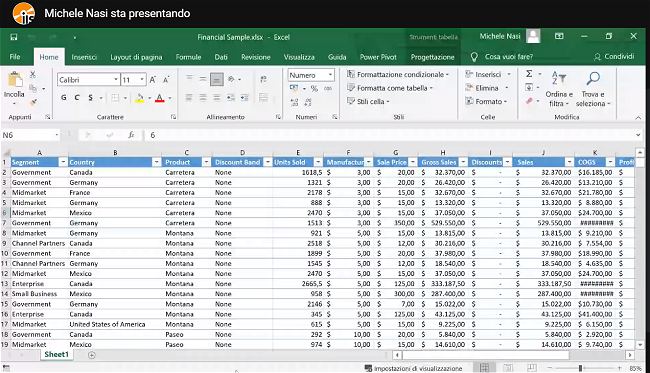This screenshot has width=650, height=373.
Task: Apply yellow fill color
Action: (x=140, y=98)
